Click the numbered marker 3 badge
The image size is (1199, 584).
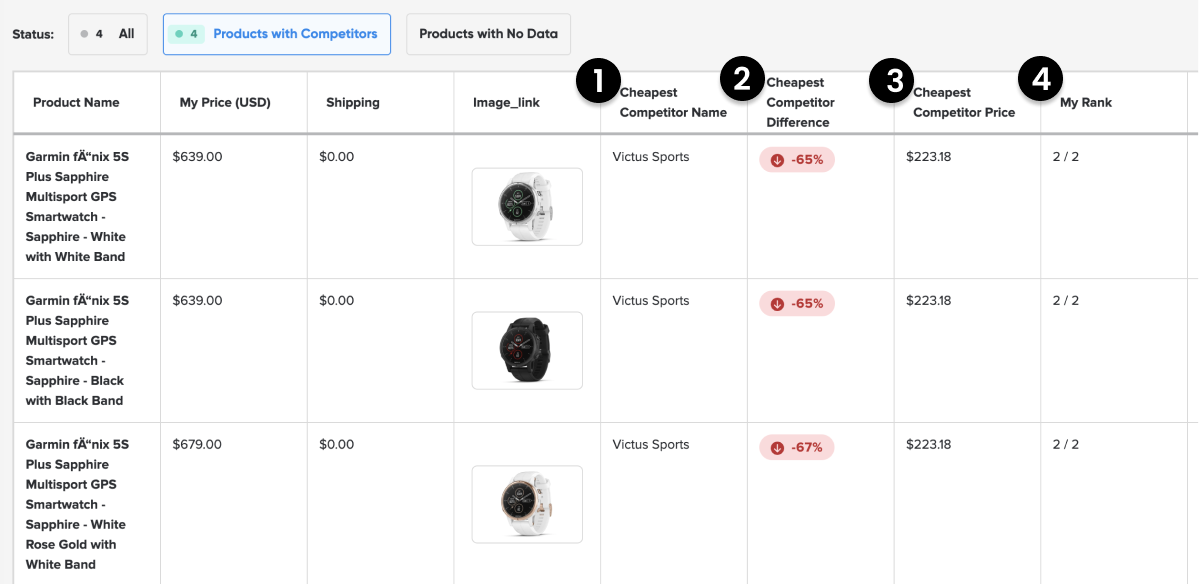pyautogui.click(x=893, y=82)
